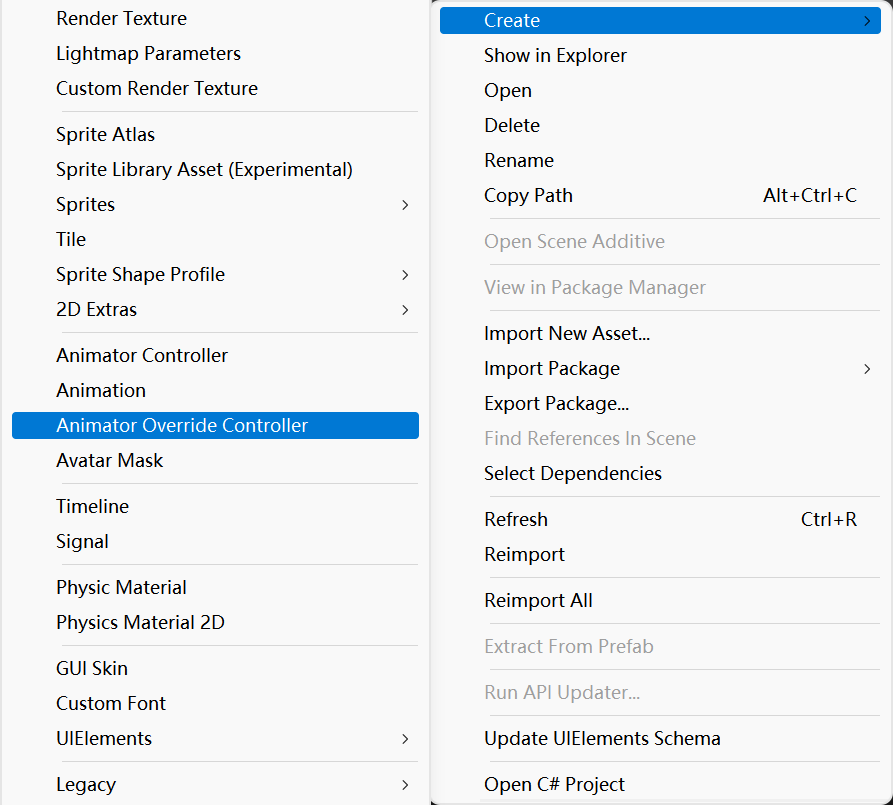The height and width of the screenshot is (805, 893).
Task: Click the Create menu item
Action: coord(661,21)
